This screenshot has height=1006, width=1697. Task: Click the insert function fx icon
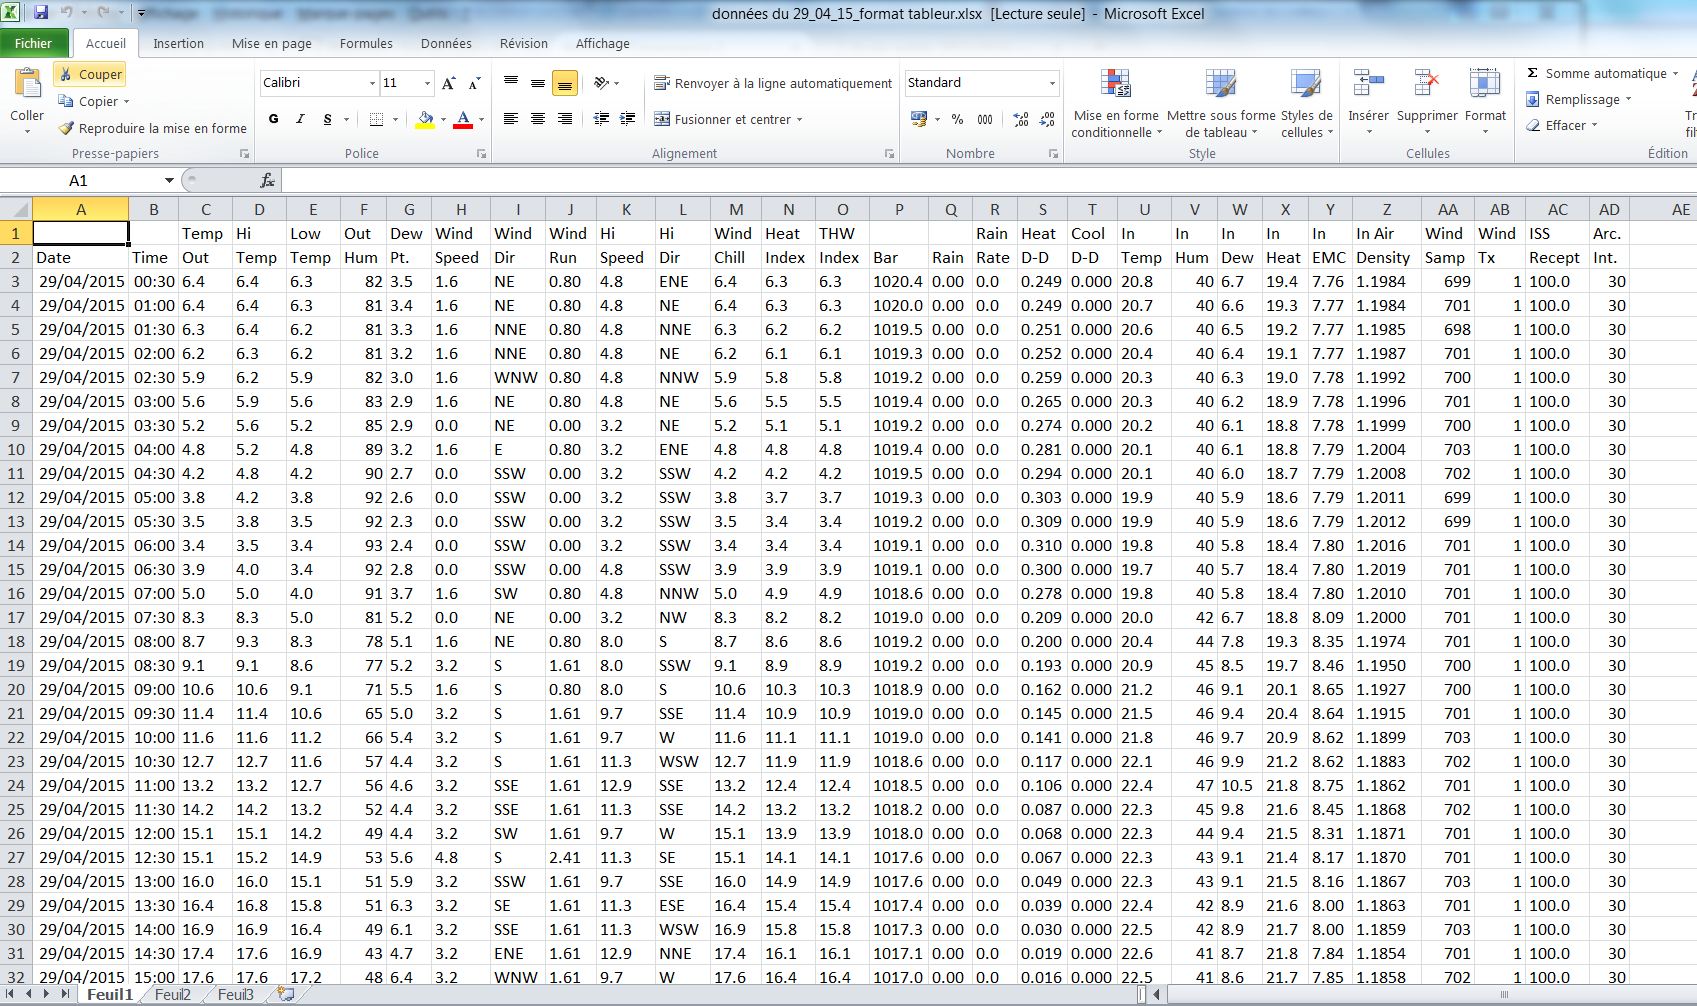click(x=267, y=180)
